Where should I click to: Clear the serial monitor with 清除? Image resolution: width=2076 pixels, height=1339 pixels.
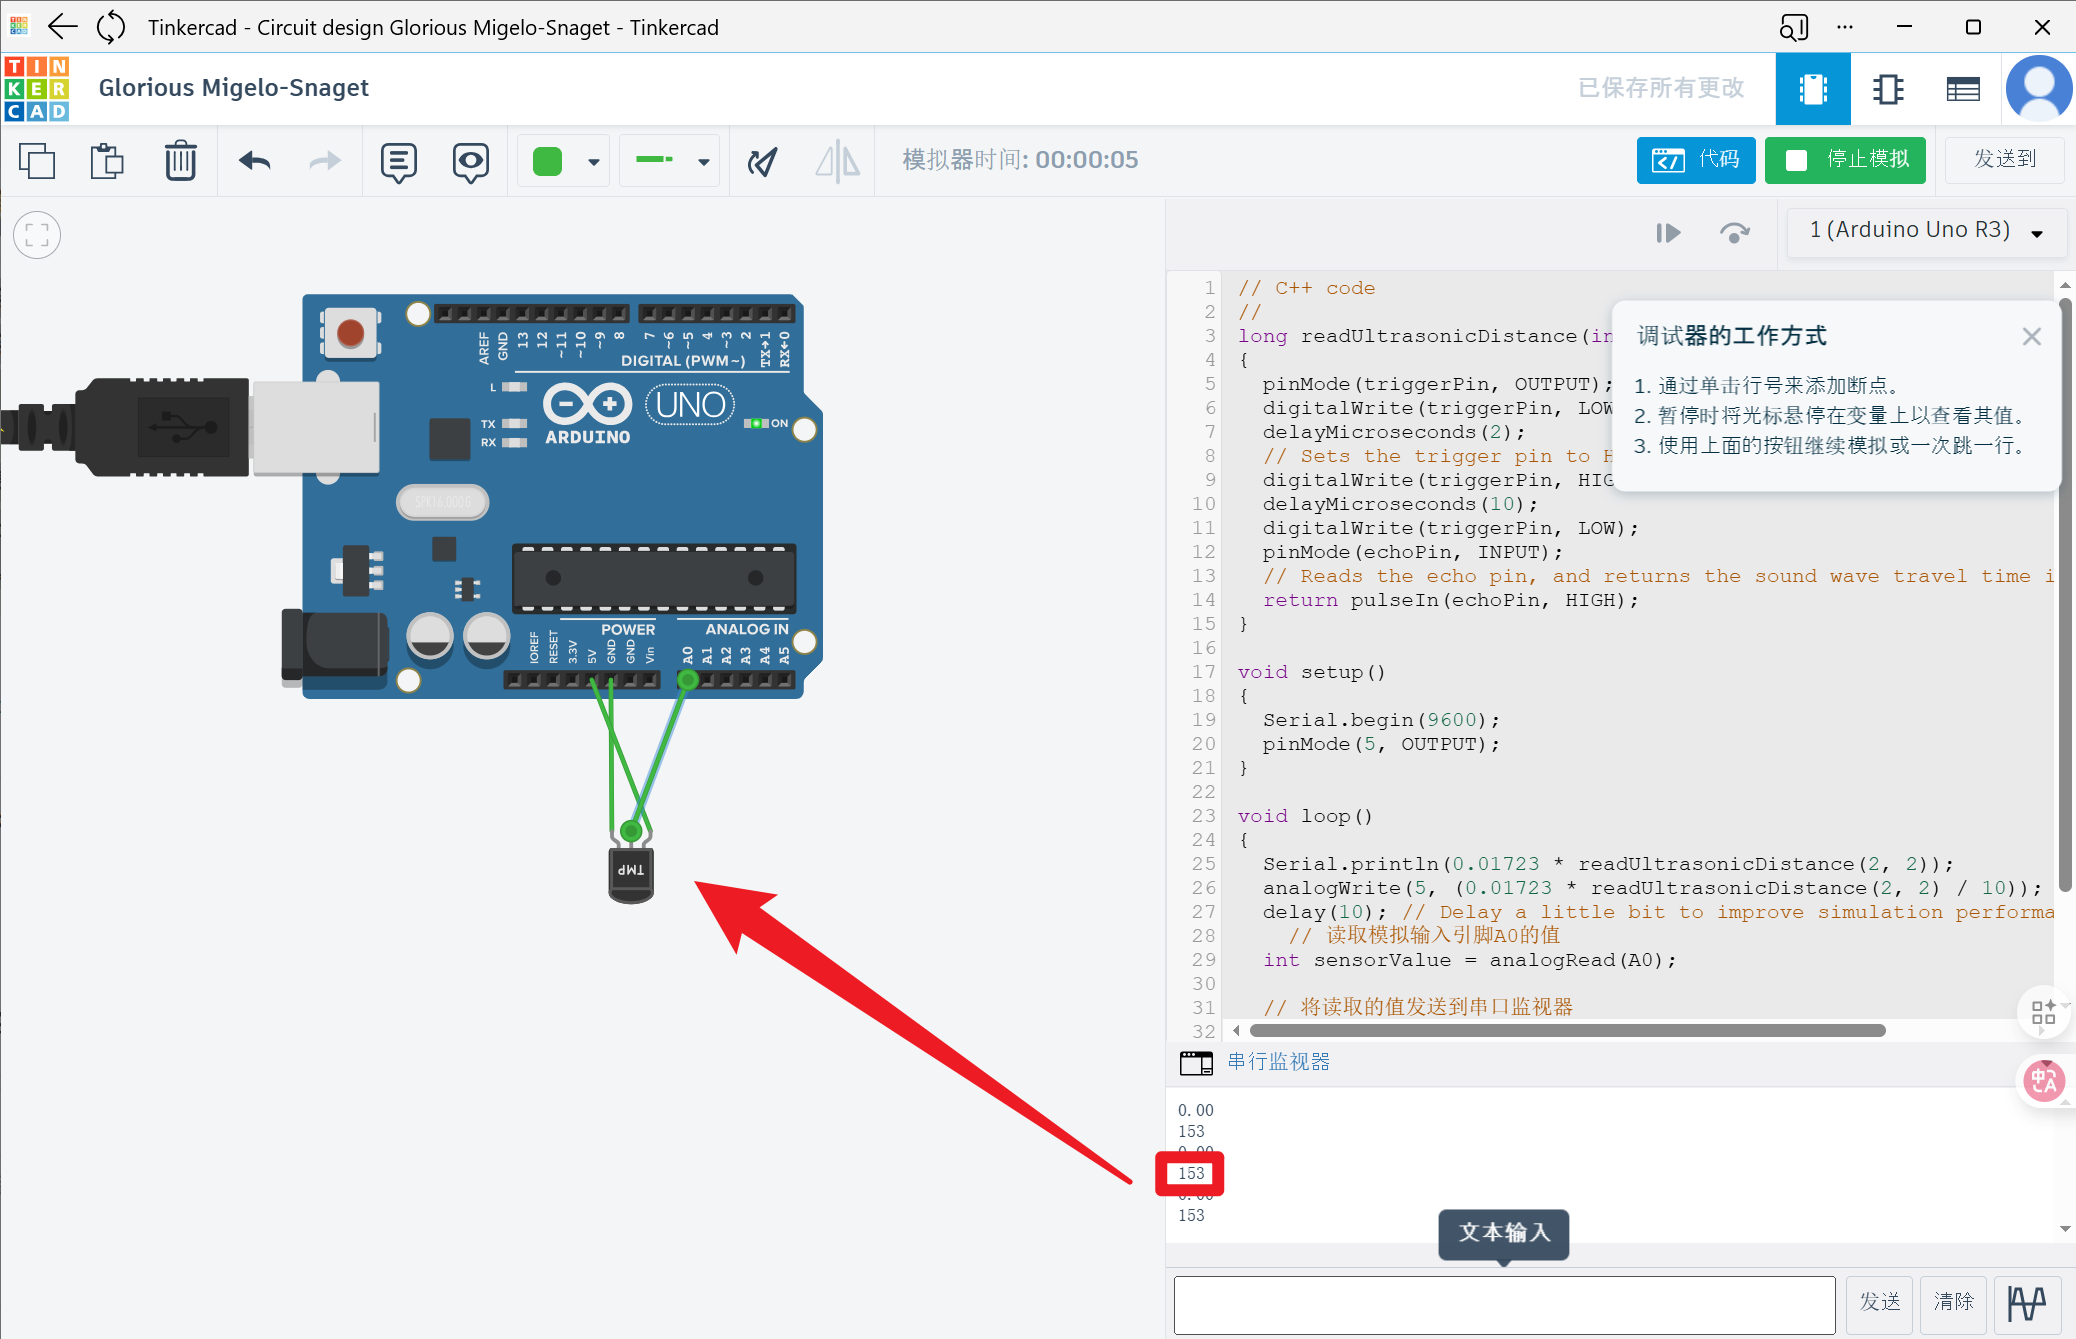[x=1953, y=1303]
